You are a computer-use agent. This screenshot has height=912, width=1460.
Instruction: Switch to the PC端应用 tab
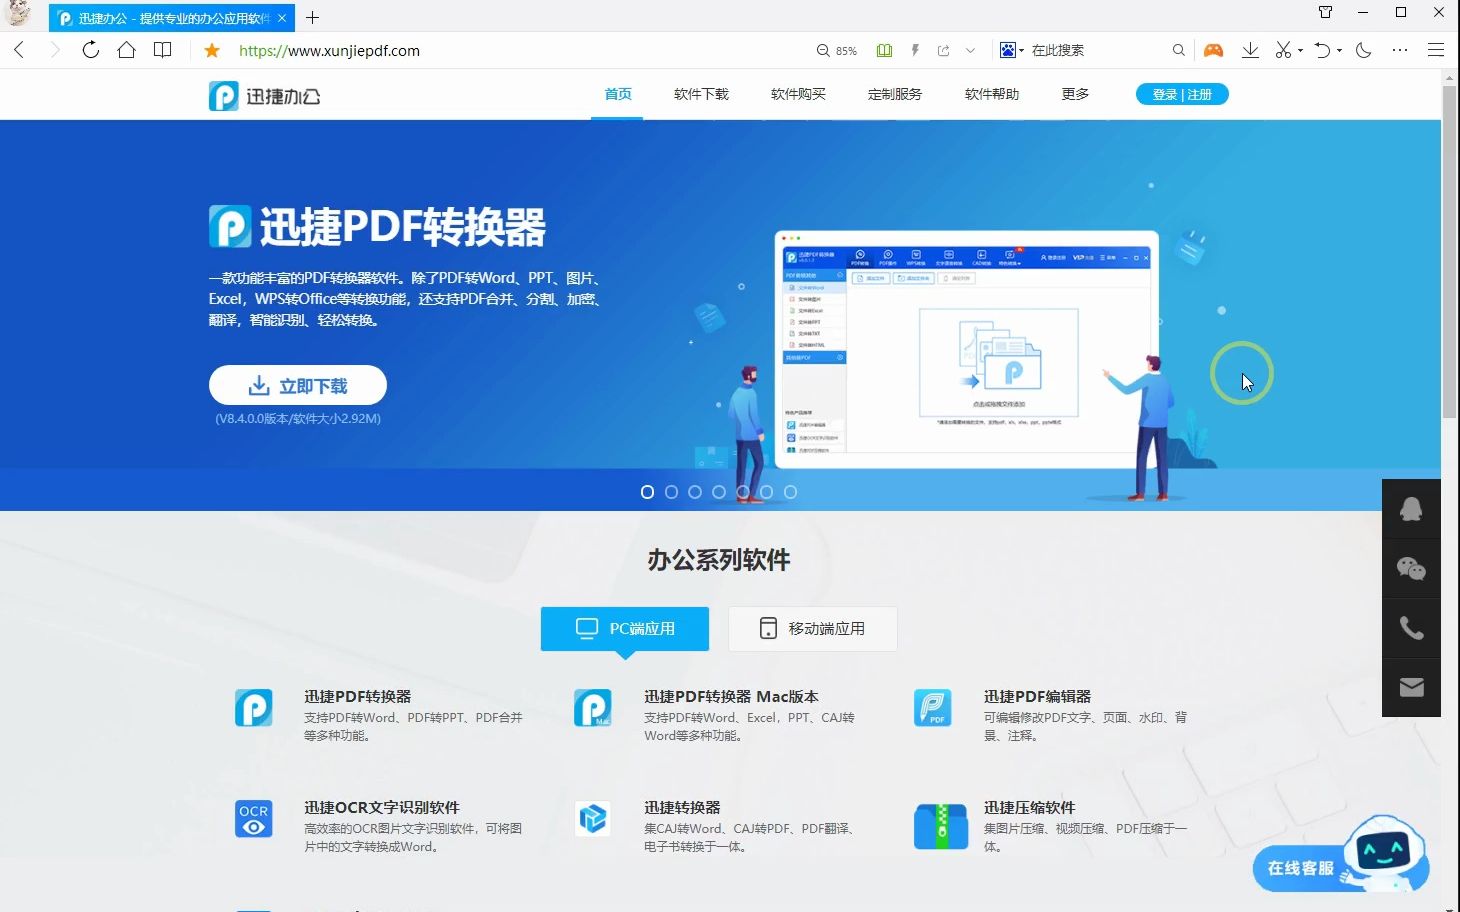tap(625, 628)
